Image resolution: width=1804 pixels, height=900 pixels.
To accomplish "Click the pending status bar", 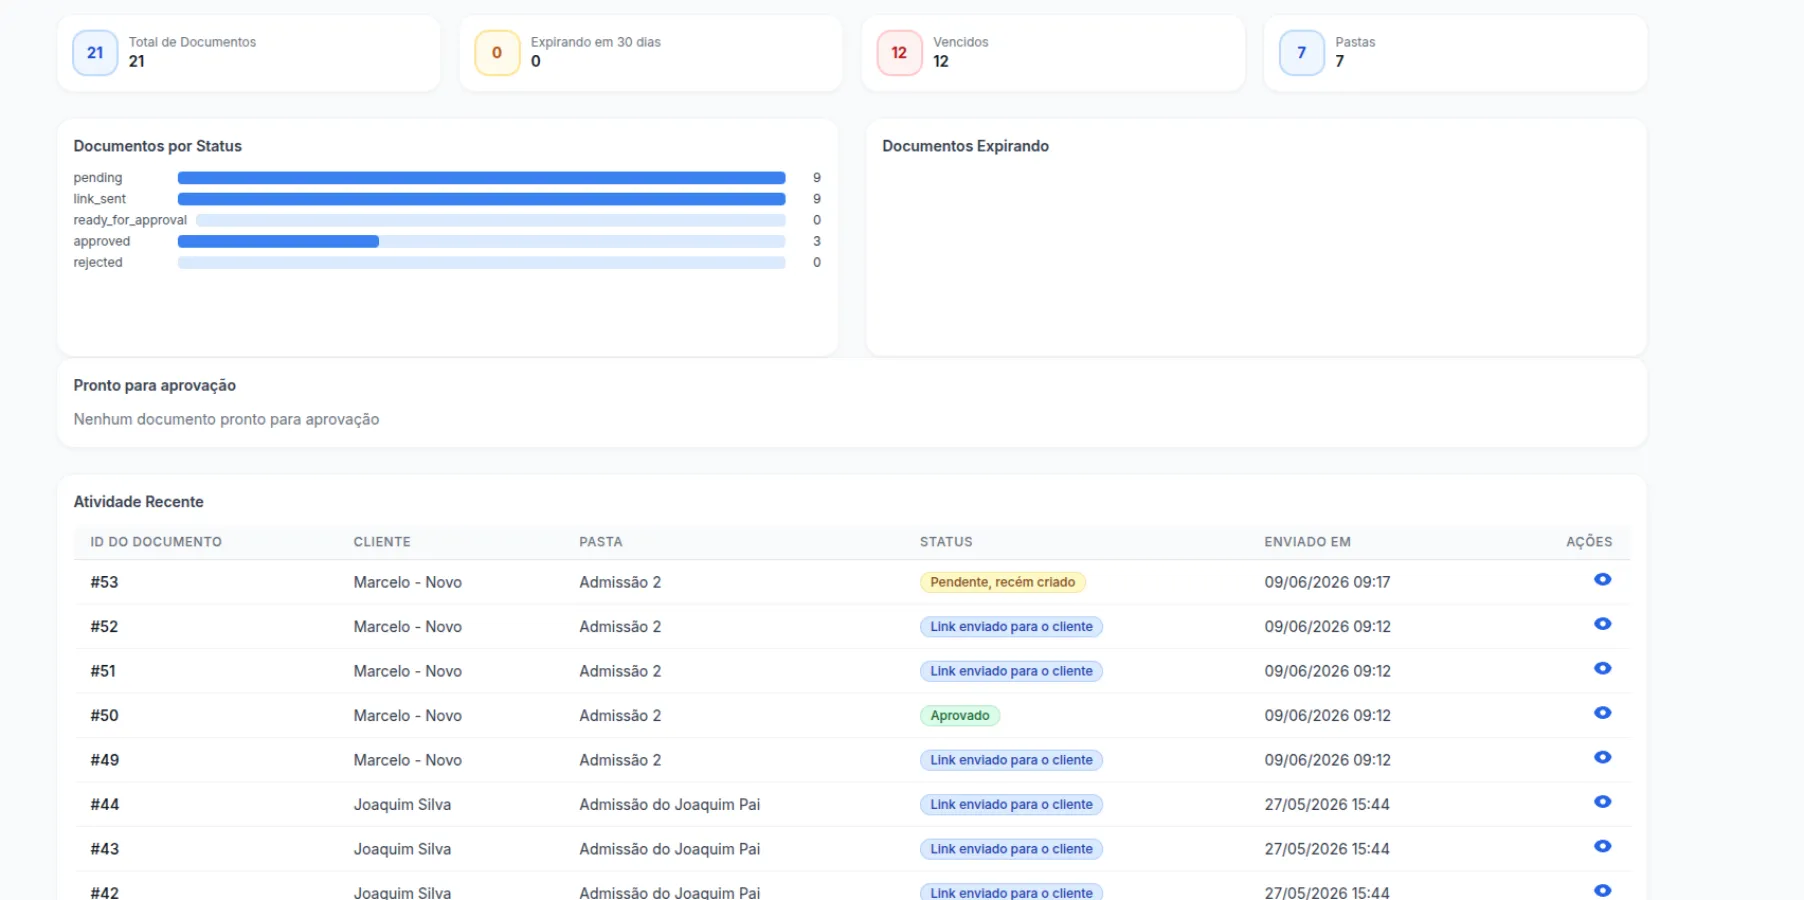I will click(x=481, y=178).
